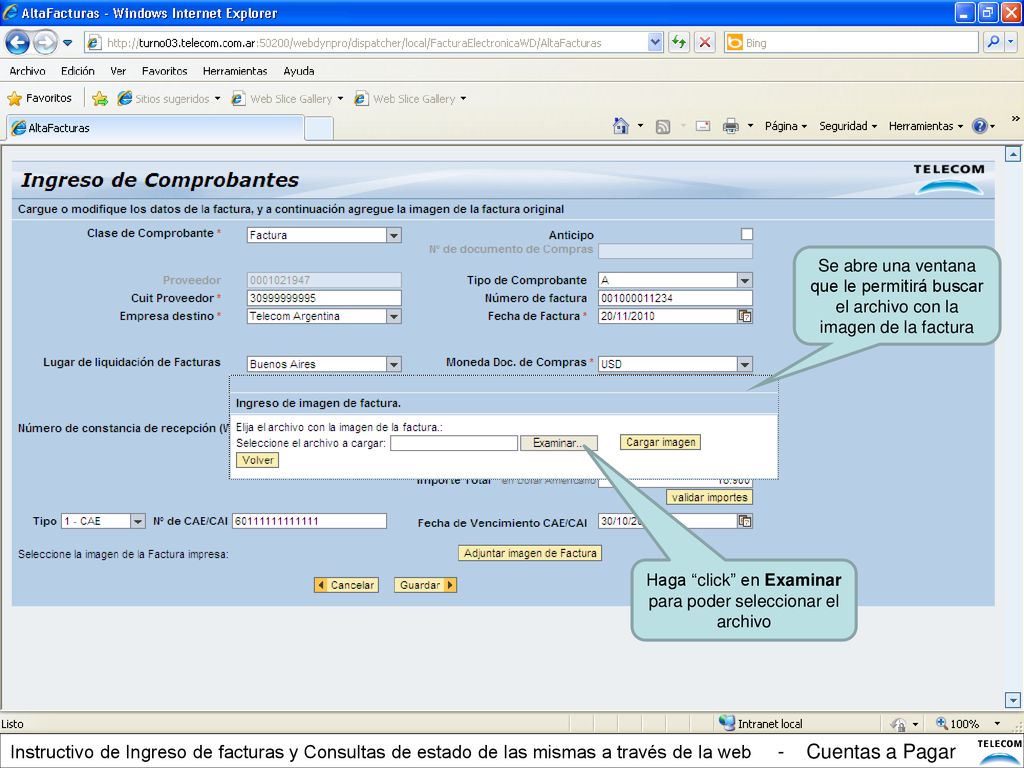
Task: Click the Print icon
Action: pyautogui.click(x=731, y=126)
